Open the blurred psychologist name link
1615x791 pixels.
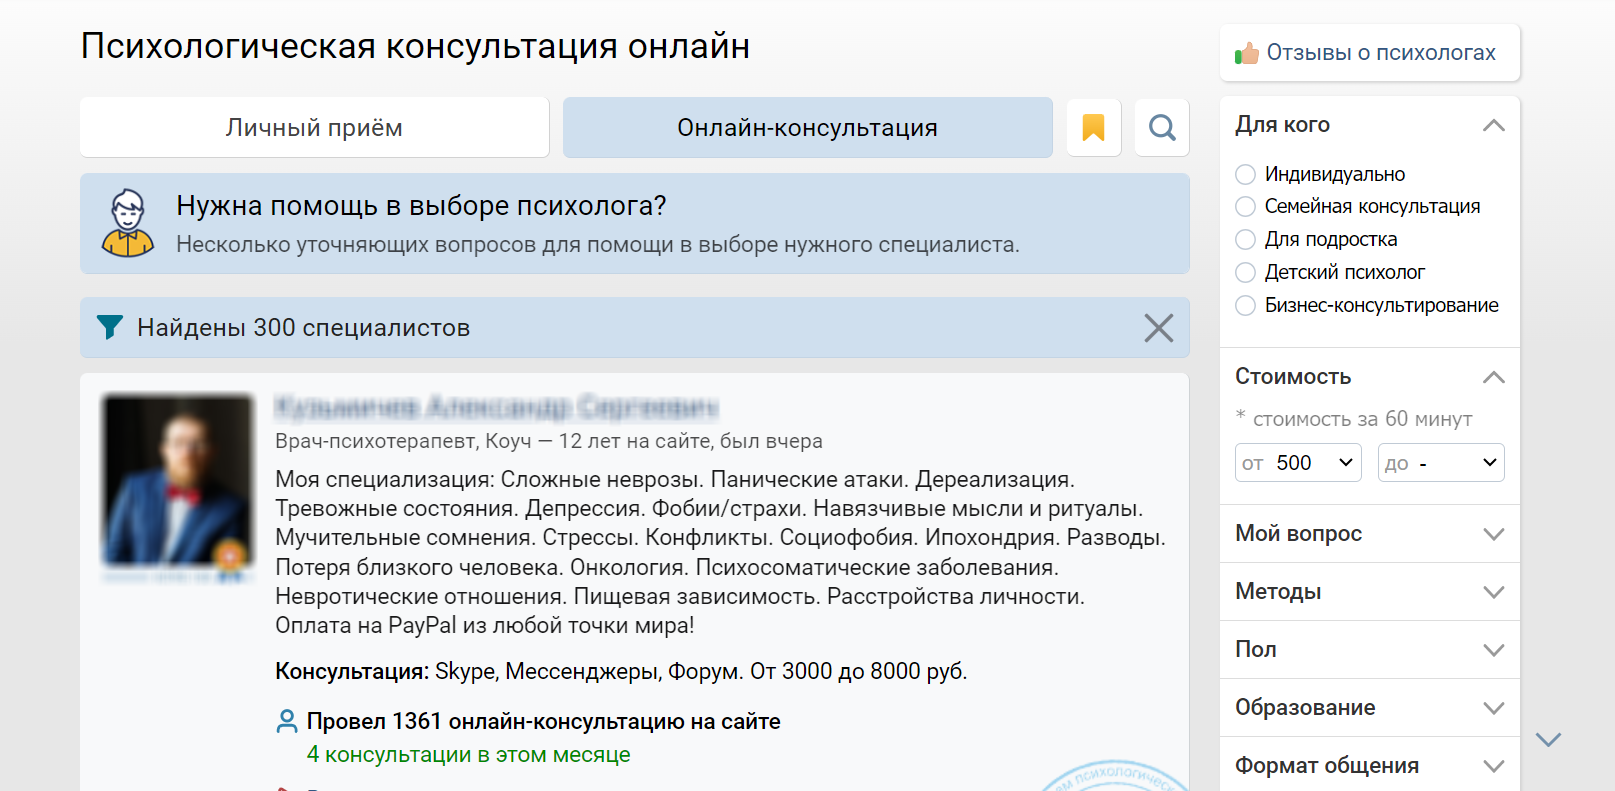click(x=497, y=407)
